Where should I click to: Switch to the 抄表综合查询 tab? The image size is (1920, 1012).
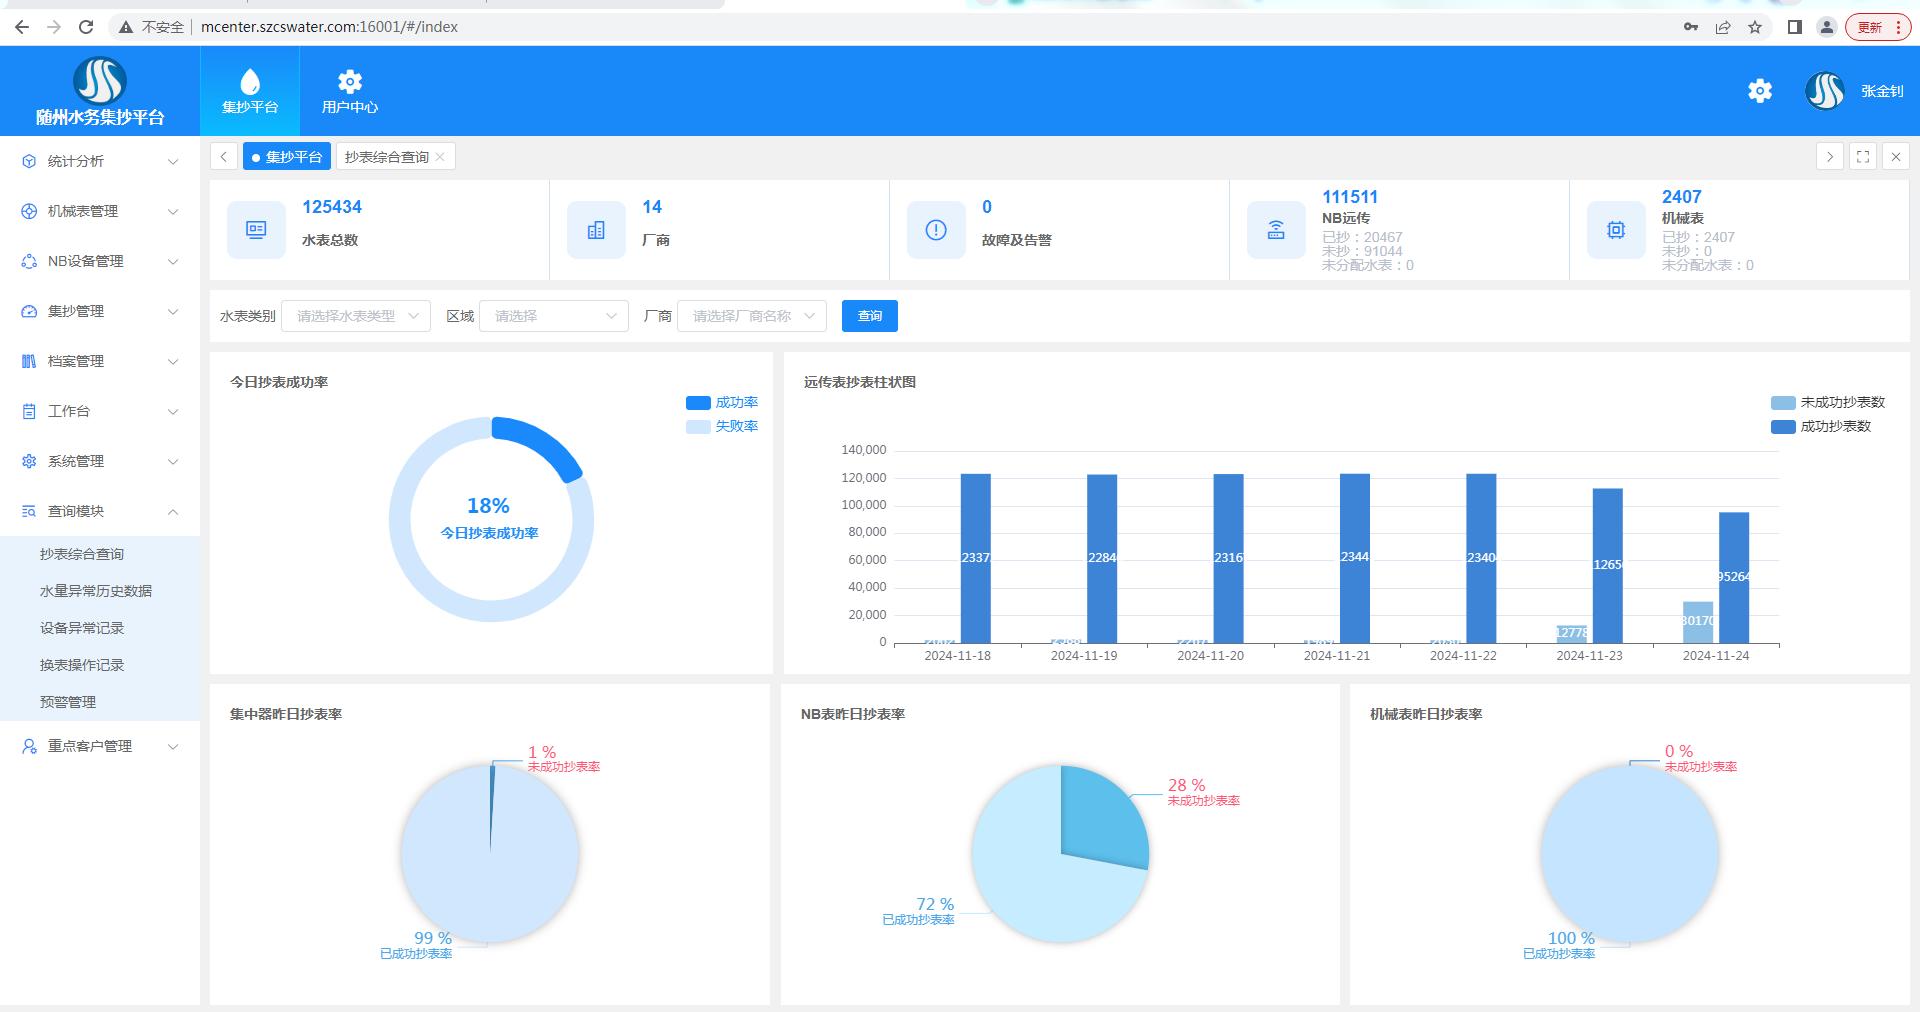tap(387, 157)
